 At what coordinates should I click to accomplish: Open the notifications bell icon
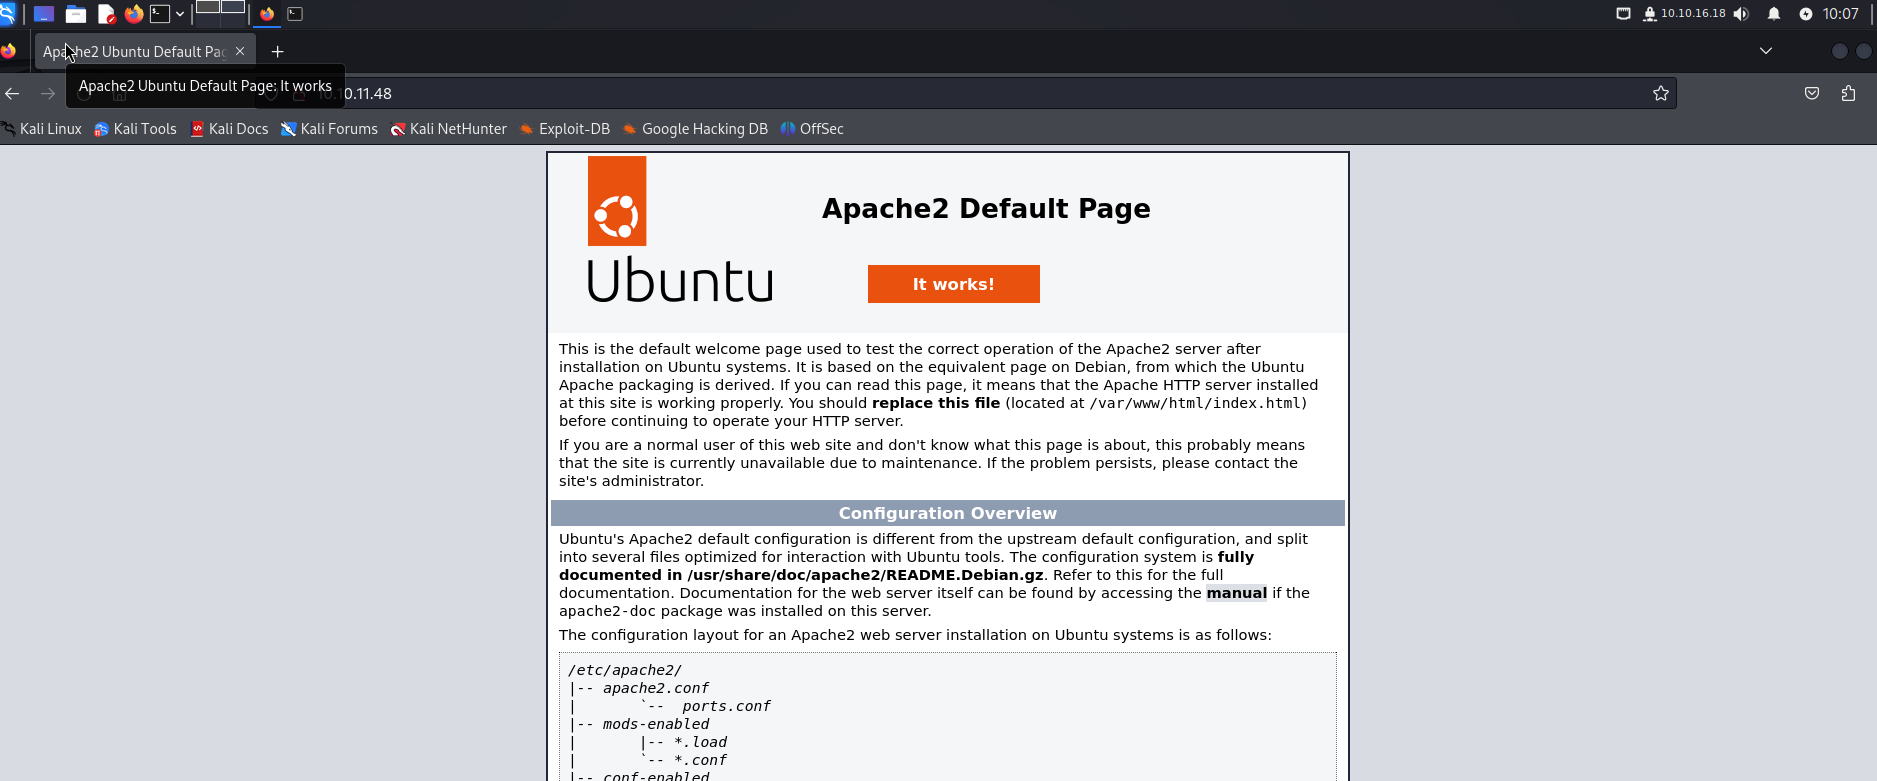(x=1774, y=14)
